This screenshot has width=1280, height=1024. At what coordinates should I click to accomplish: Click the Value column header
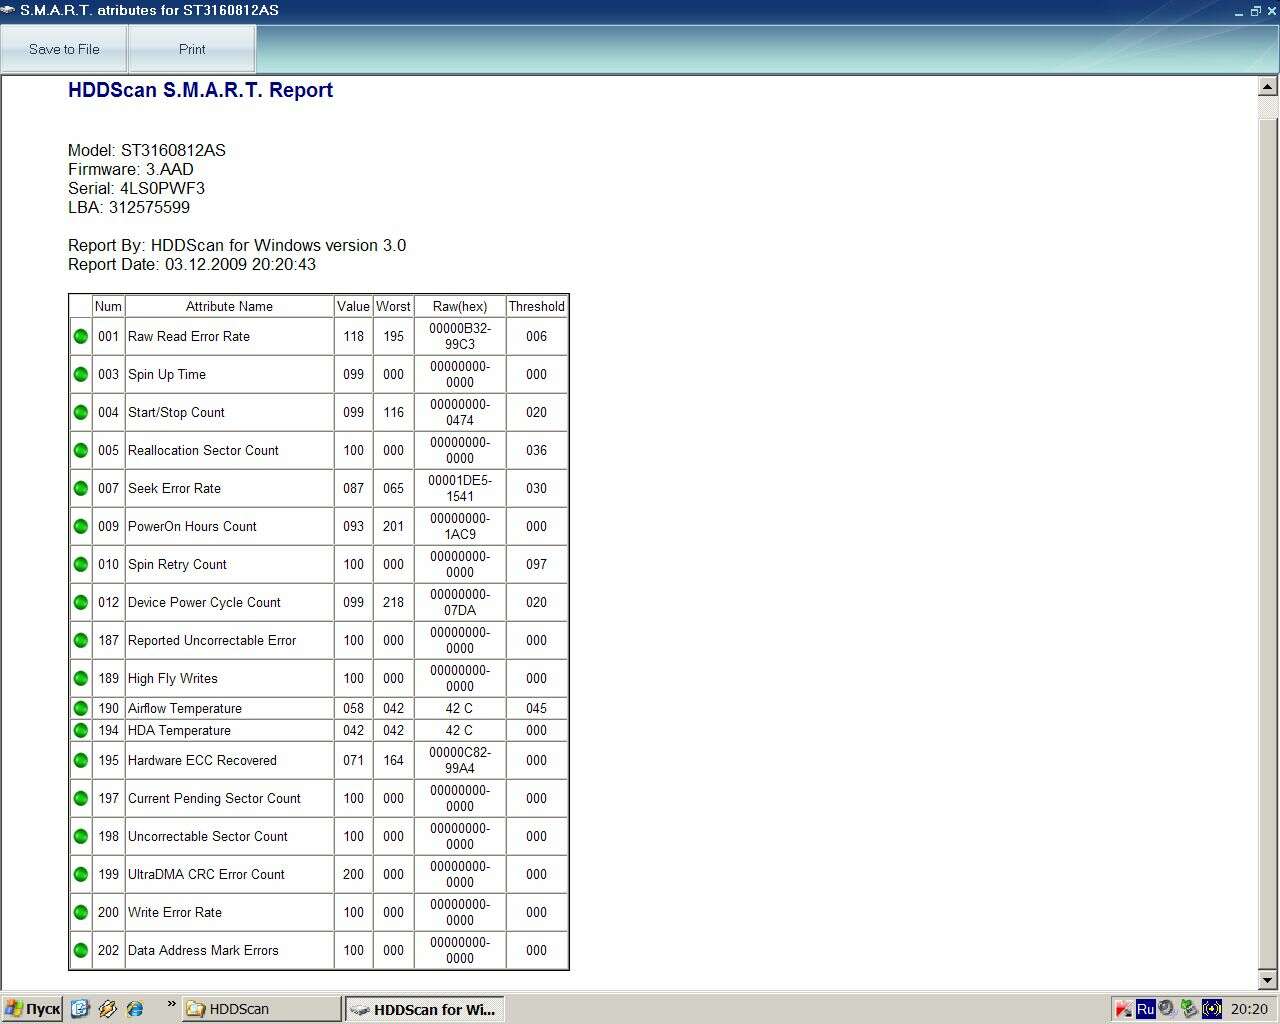tap(353, 306)
